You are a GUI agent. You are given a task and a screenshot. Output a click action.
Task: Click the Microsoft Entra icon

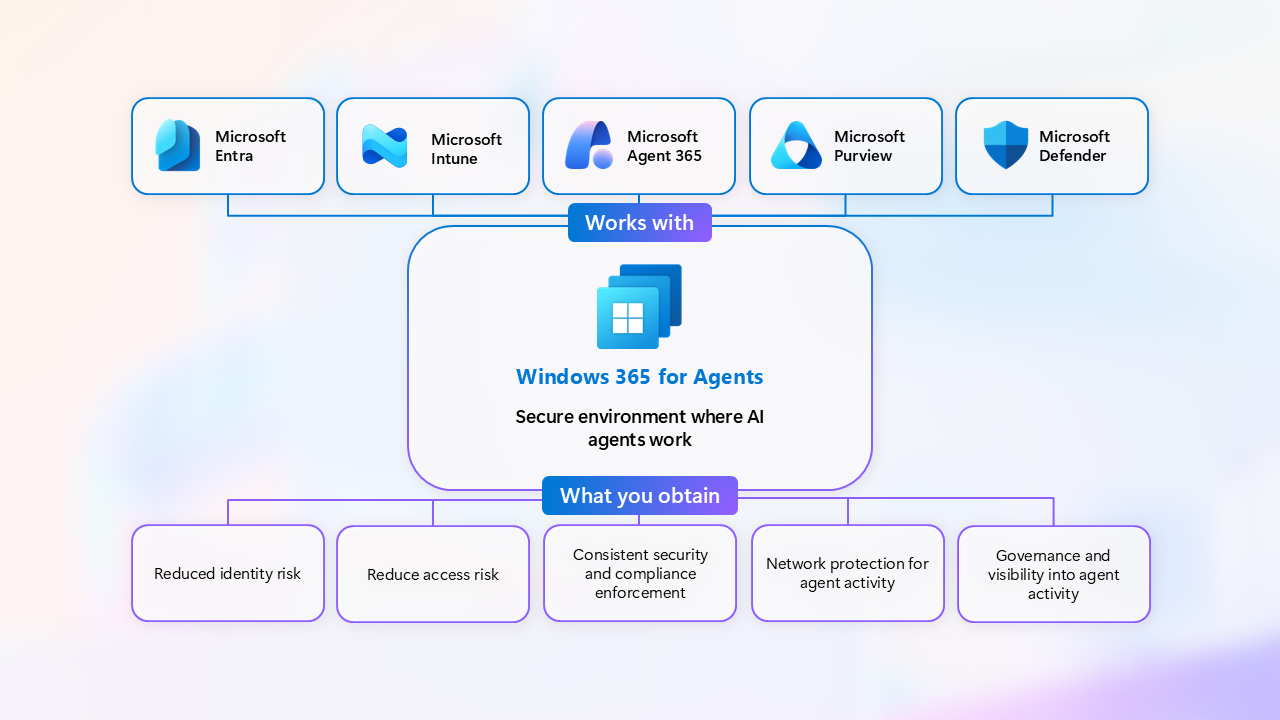click(178, 146)
